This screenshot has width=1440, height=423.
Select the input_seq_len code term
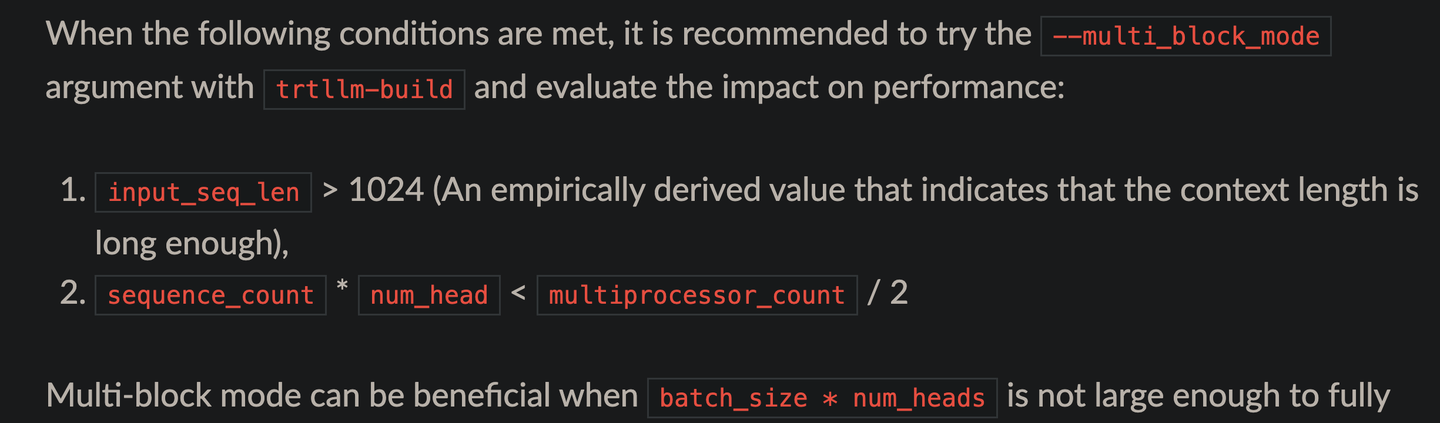[x=203, y=193]
